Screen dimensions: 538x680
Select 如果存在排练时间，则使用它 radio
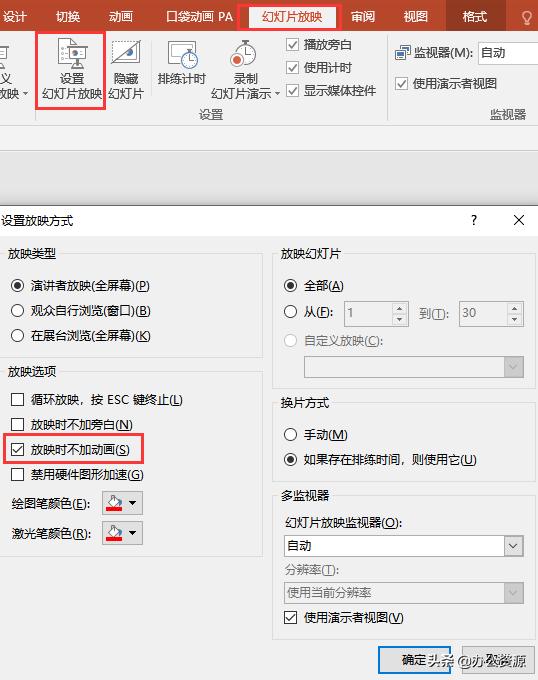point(290,459)
